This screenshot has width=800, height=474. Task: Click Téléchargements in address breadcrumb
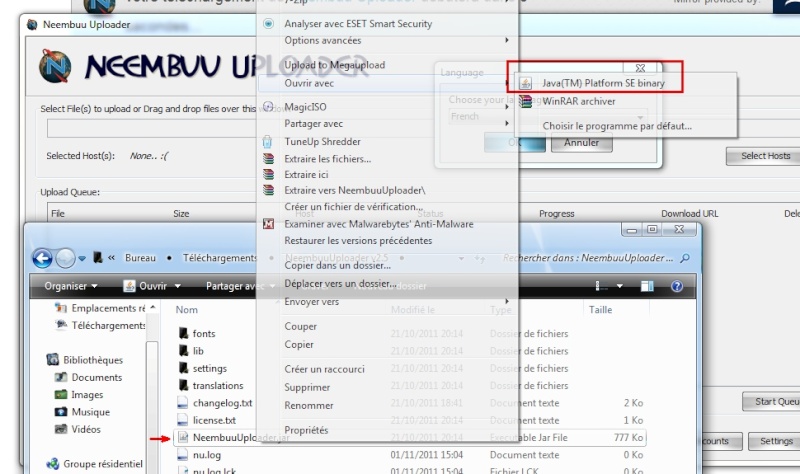[220, 258]
